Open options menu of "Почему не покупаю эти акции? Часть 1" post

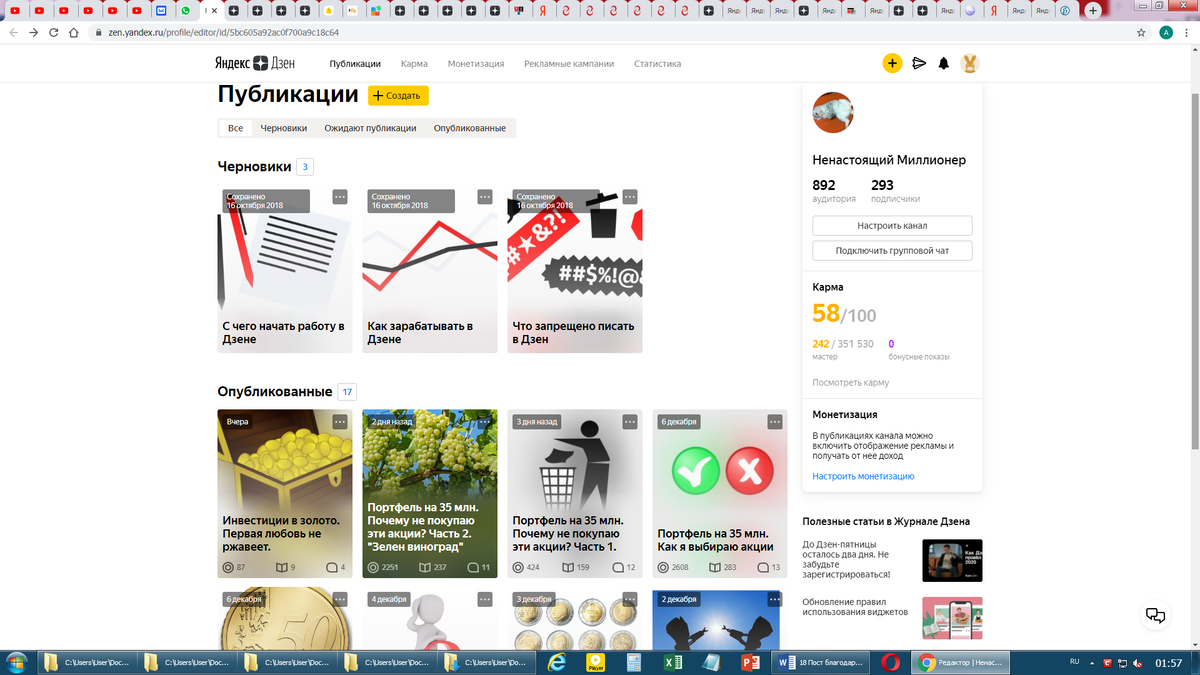point(630,422)
